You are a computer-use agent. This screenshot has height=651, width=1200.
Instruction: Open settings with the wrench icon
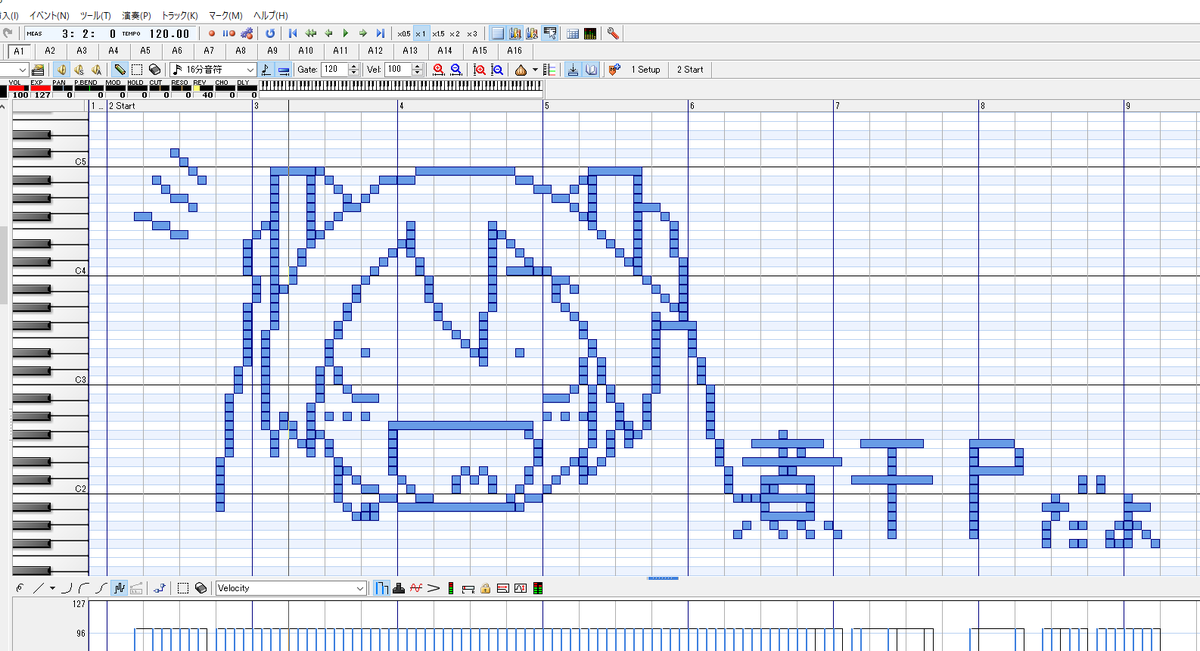point(613,33)
